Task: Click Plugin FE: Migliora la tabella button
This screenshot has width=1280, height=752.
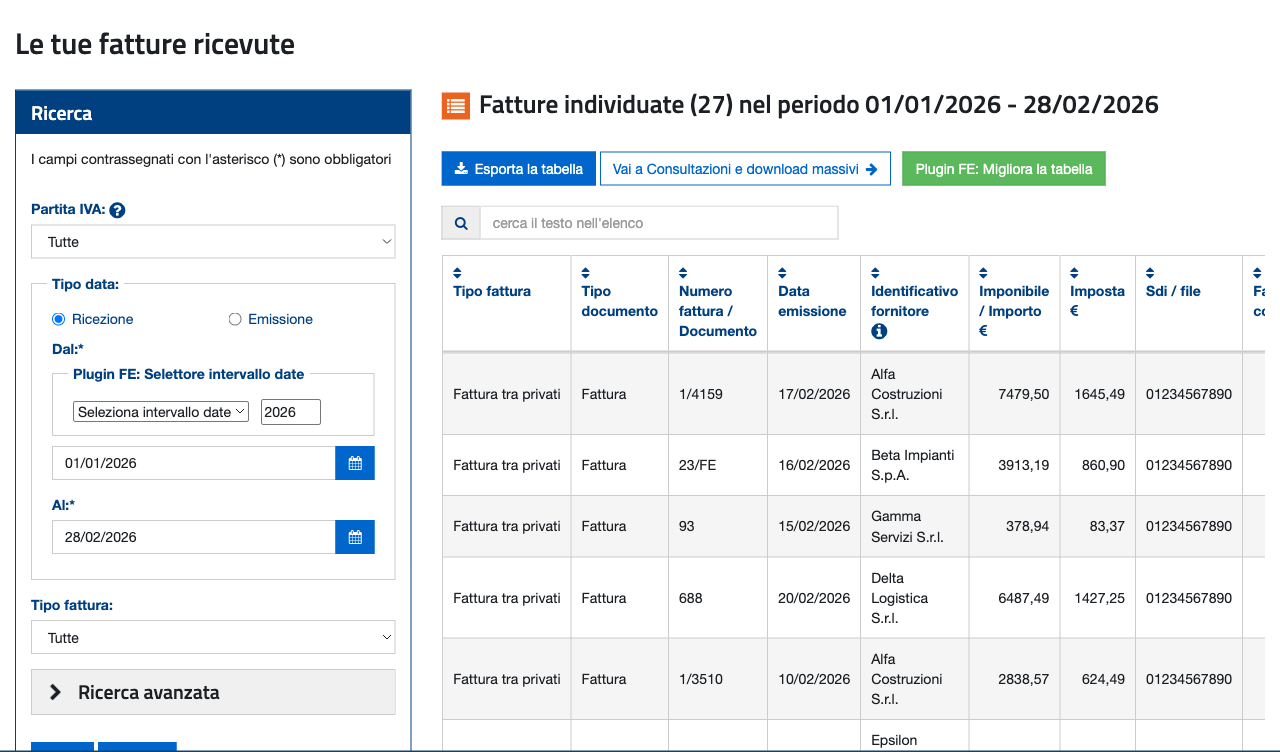Action: [x=1004, y=169]
